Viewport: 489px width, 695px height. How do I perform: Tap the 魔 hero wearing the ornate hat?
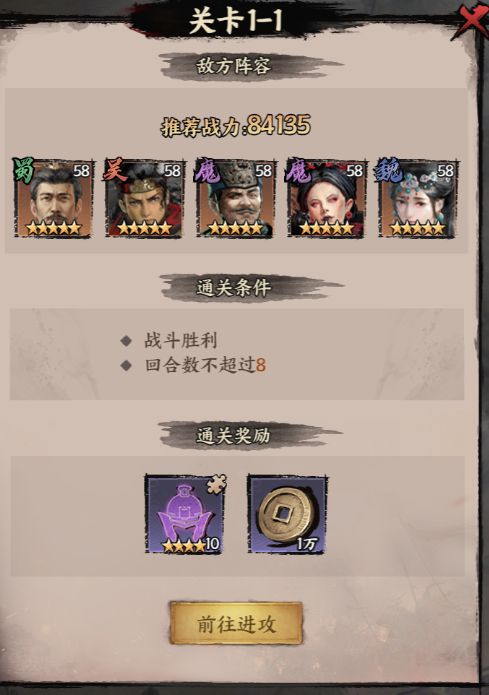(x=235, y=199)
